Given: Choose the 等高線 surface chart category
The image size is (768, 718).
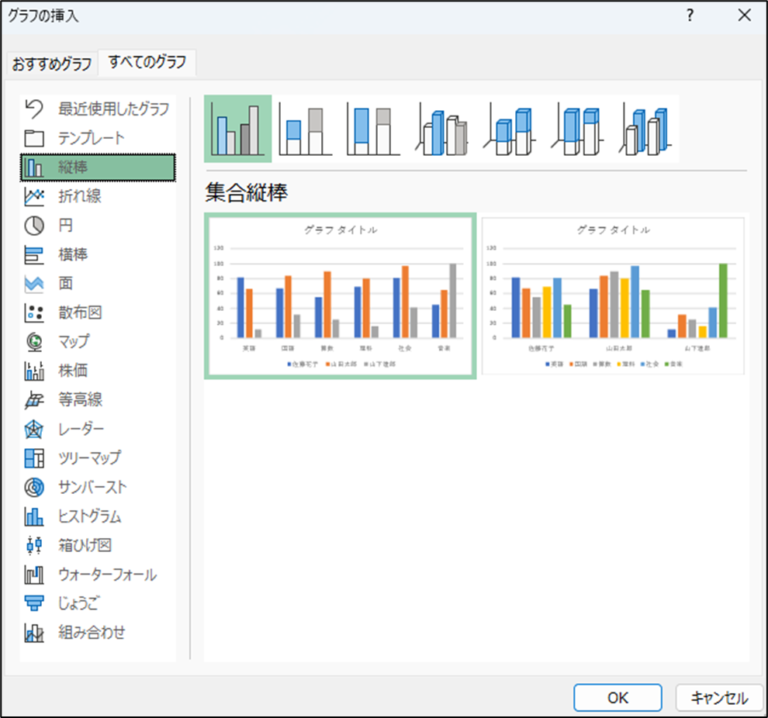Looking at the screenshot, I should click(x=98, y=400).
